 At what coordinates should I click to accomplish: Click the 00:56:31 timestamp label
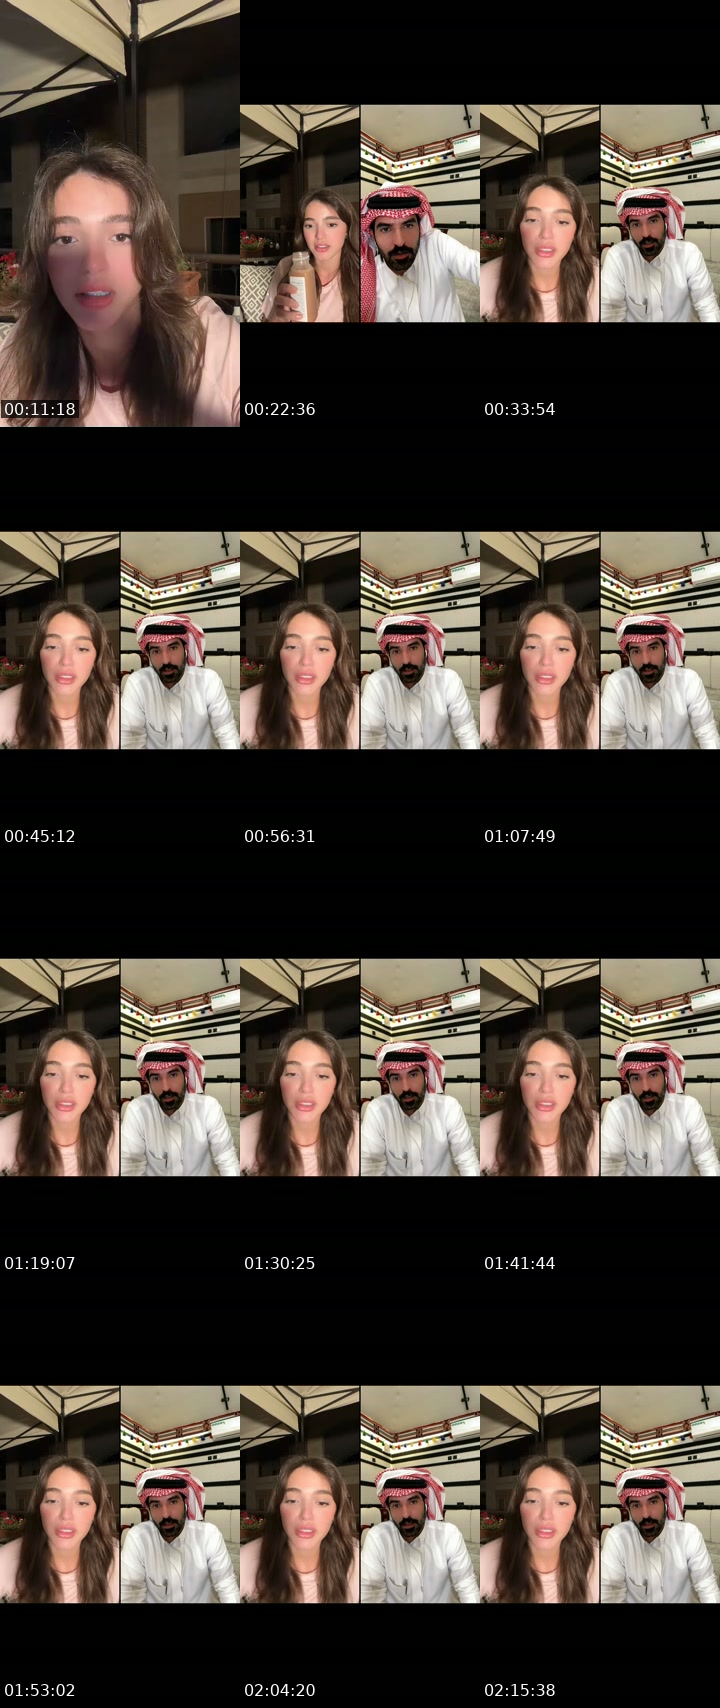click(x=280, y=836)
